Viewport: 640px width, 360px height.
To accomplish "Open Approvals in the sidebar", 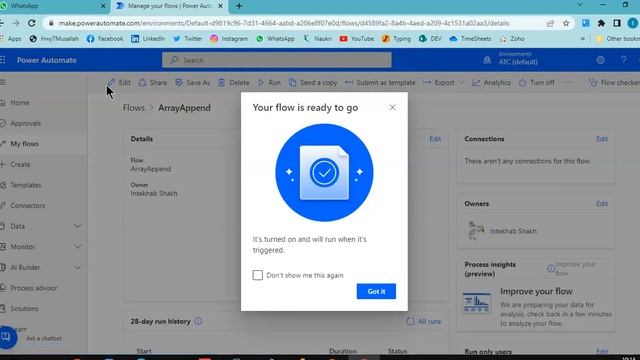I will pyautogui.click(x=25, y=123).
